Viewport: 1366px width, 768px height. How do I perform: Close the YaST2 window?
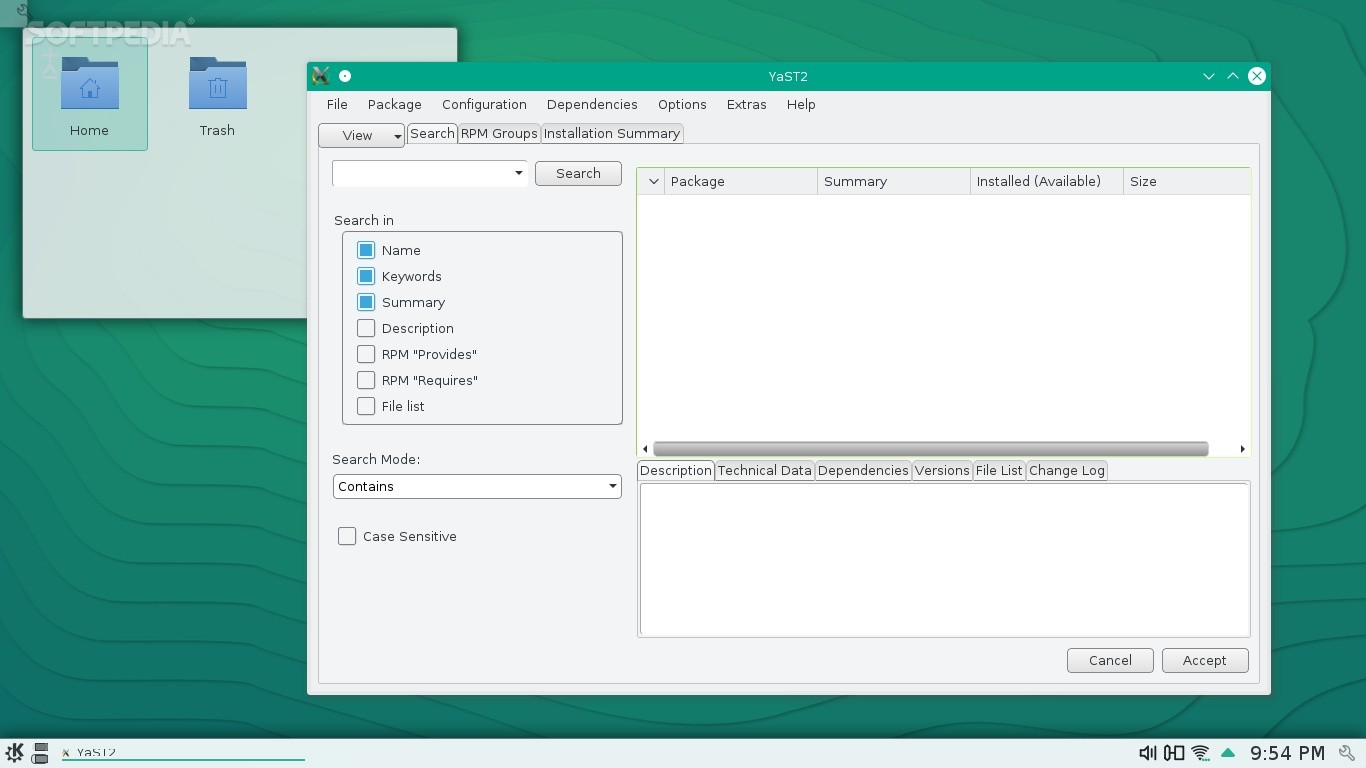coord(1257,76)
